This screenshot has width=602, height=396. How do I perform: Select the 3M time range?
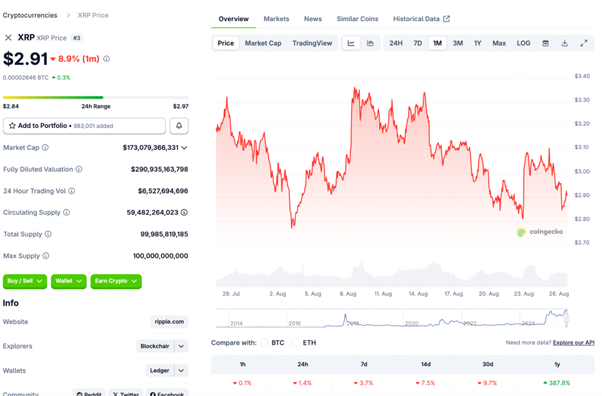[x=458, y=43]
